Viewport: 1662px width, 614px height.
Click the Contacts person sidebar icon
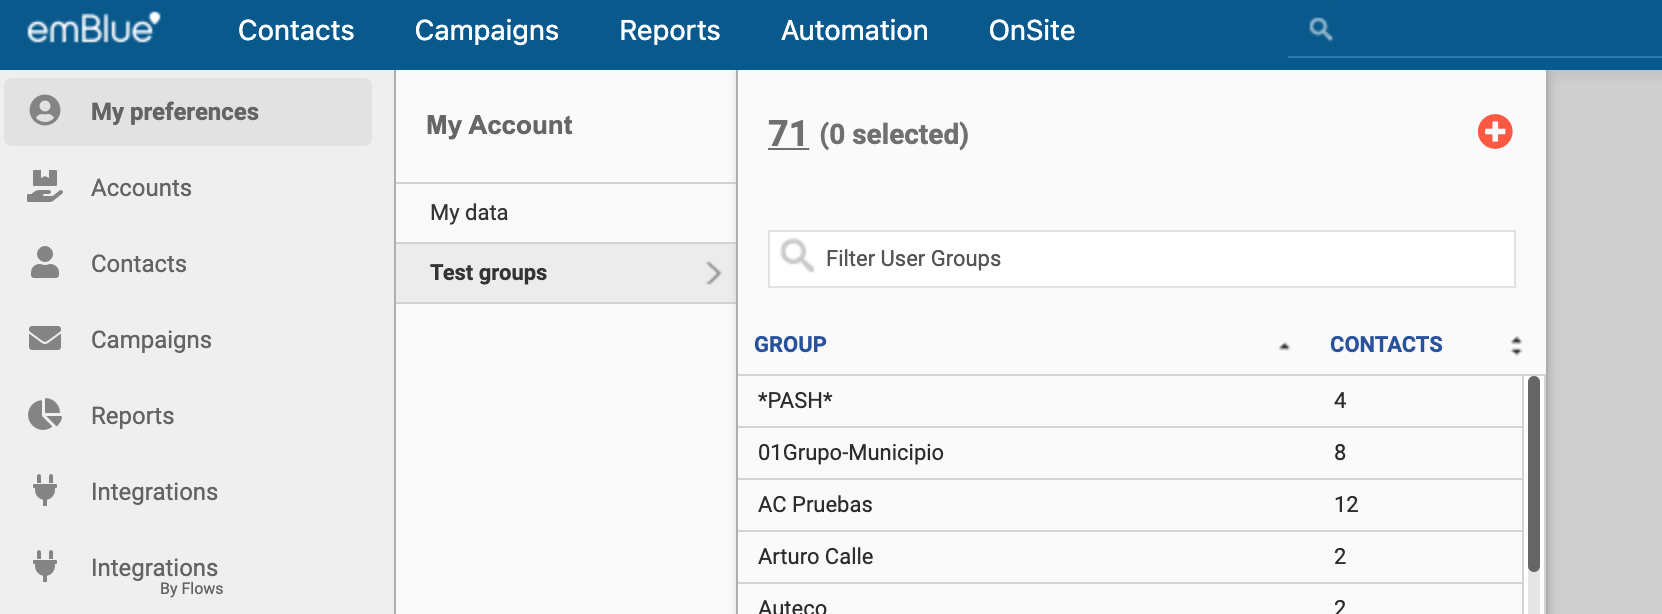(x=45, y=263)
